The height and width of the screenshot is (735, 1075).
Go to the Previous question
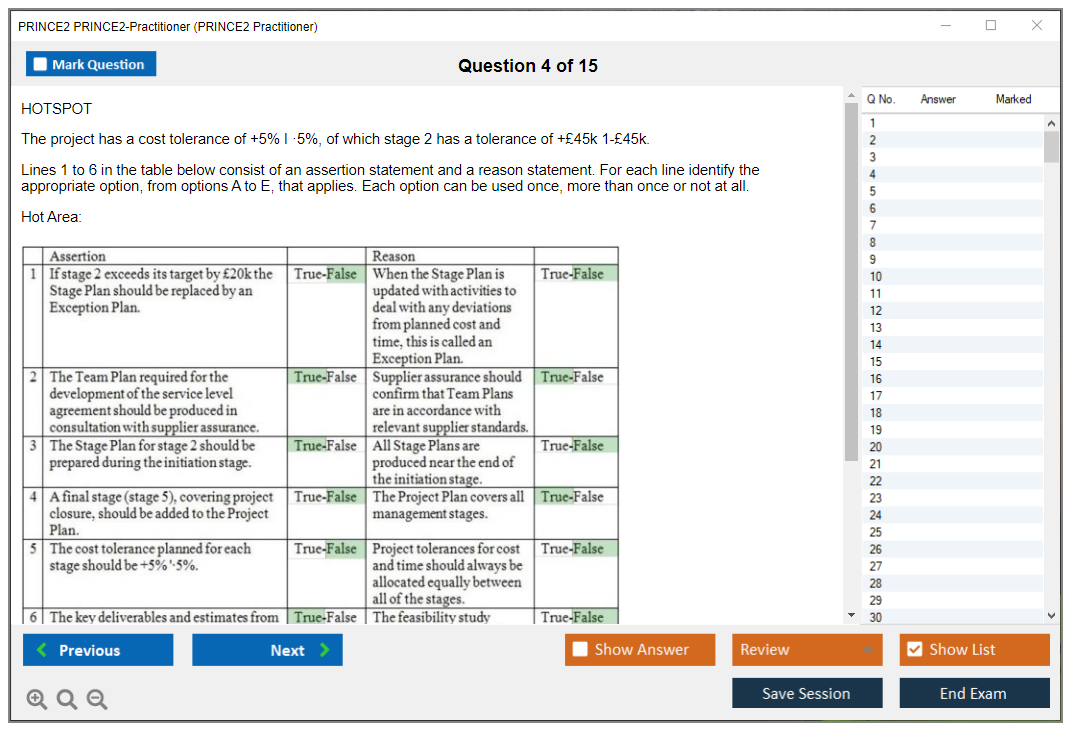click(x=98, y=650)
